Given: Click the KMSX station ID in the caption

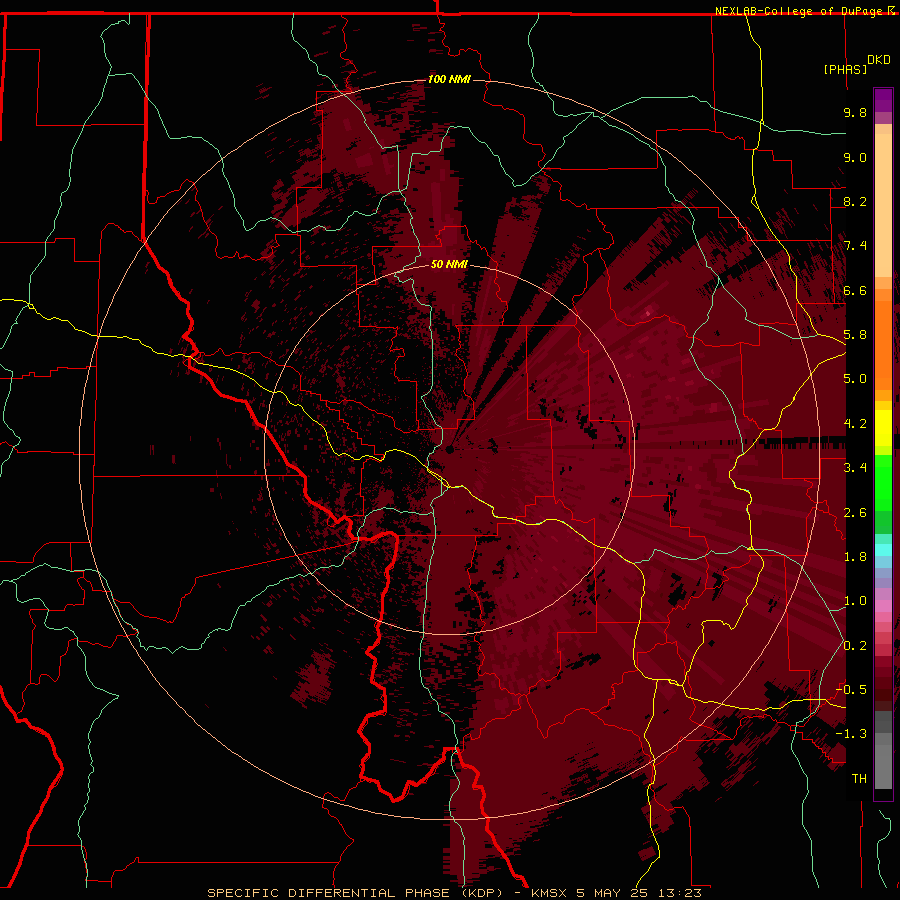Looking at the screenshot, I should coord(550,893).
